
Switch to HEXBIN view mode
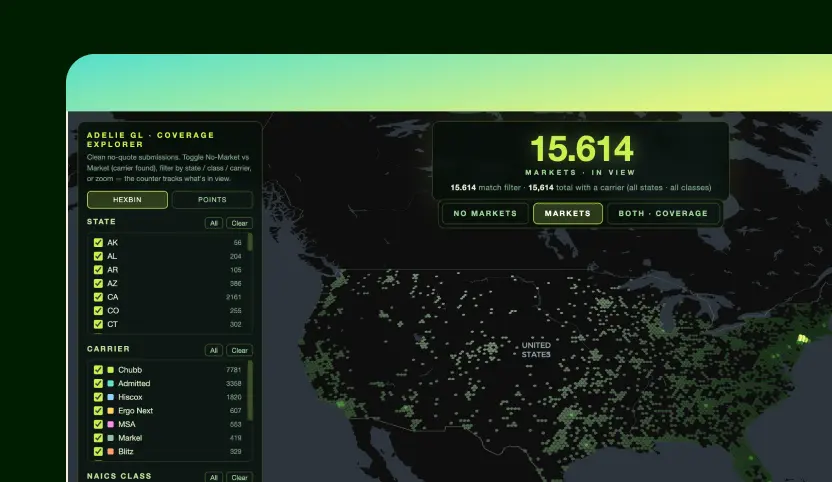pos(127,200)
